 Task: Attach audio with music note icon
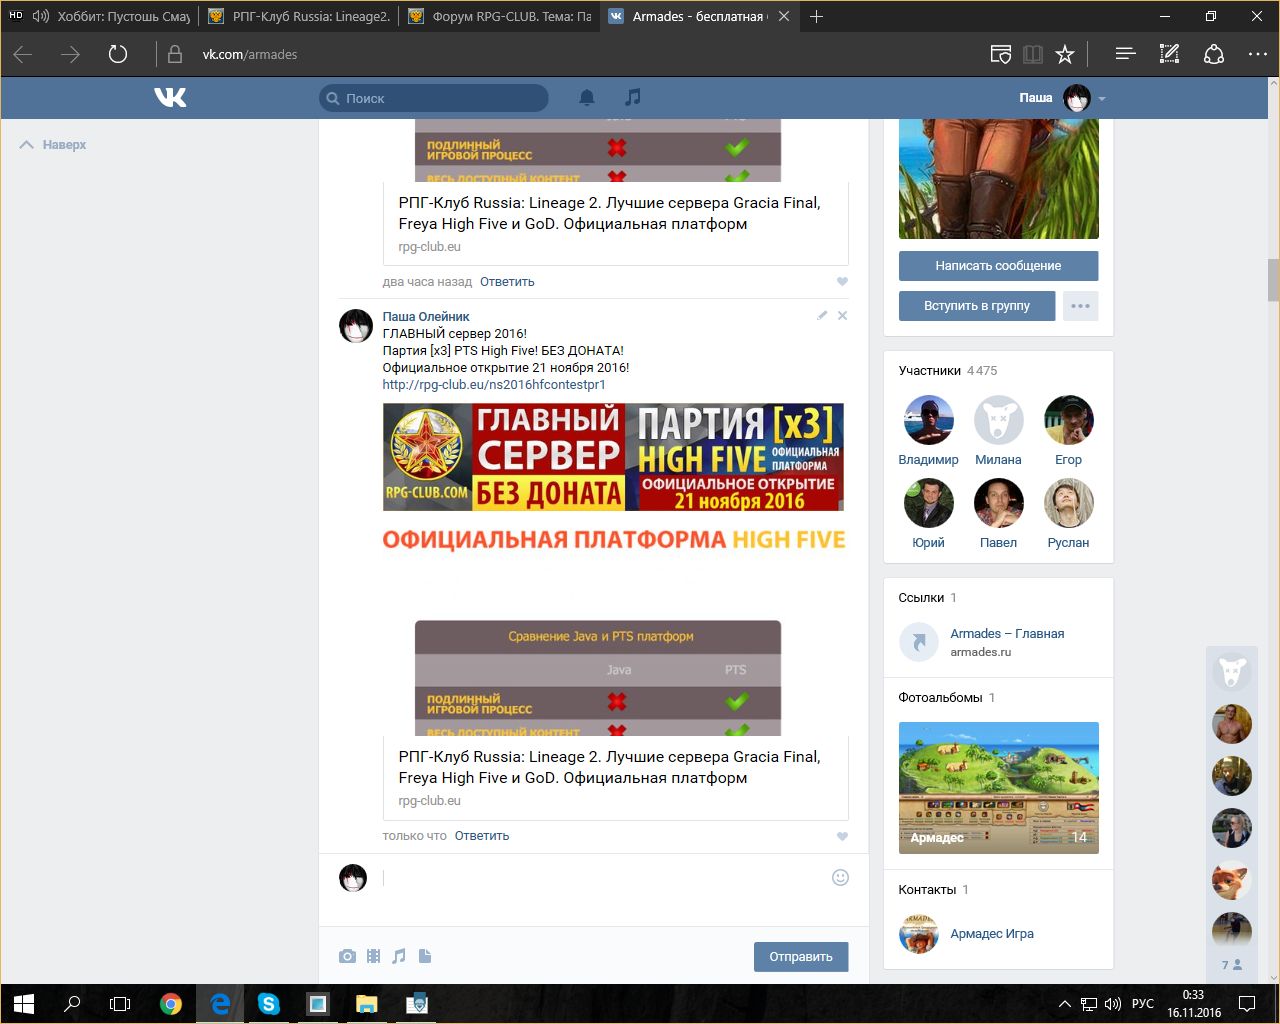(399, 956)
